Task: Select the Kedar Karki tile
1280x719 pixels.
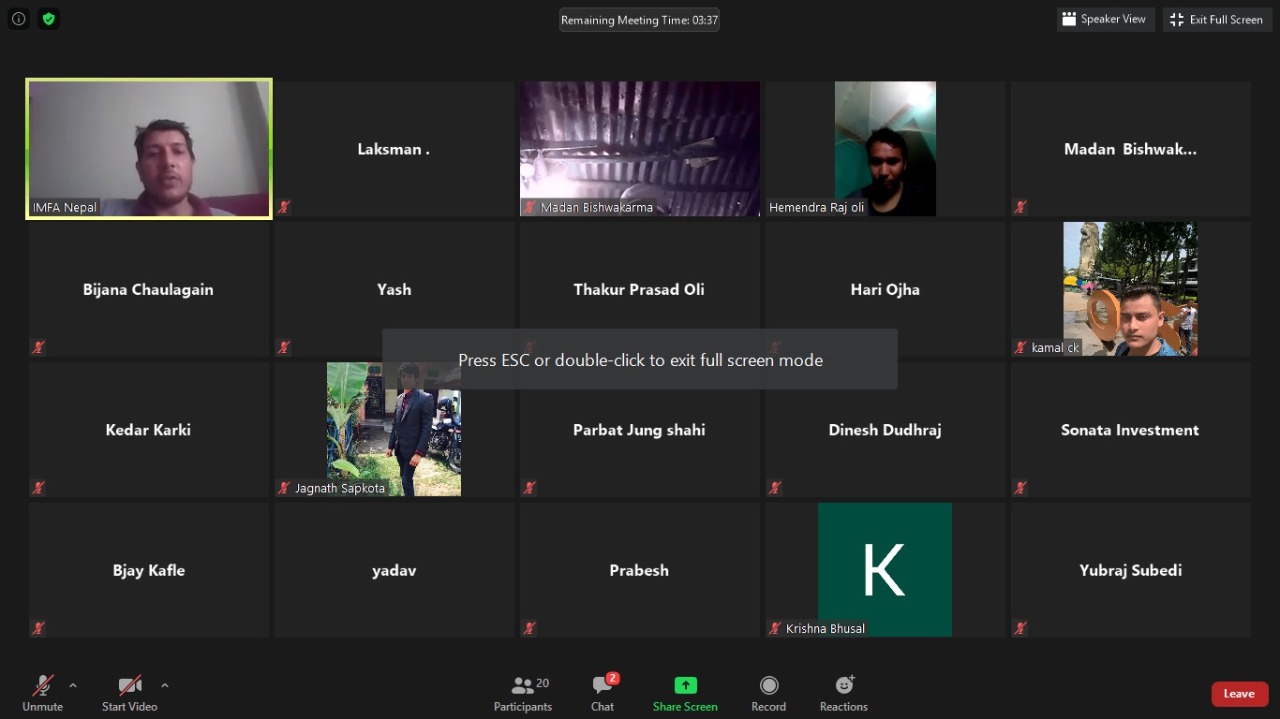Action: (x=149, y=429)
